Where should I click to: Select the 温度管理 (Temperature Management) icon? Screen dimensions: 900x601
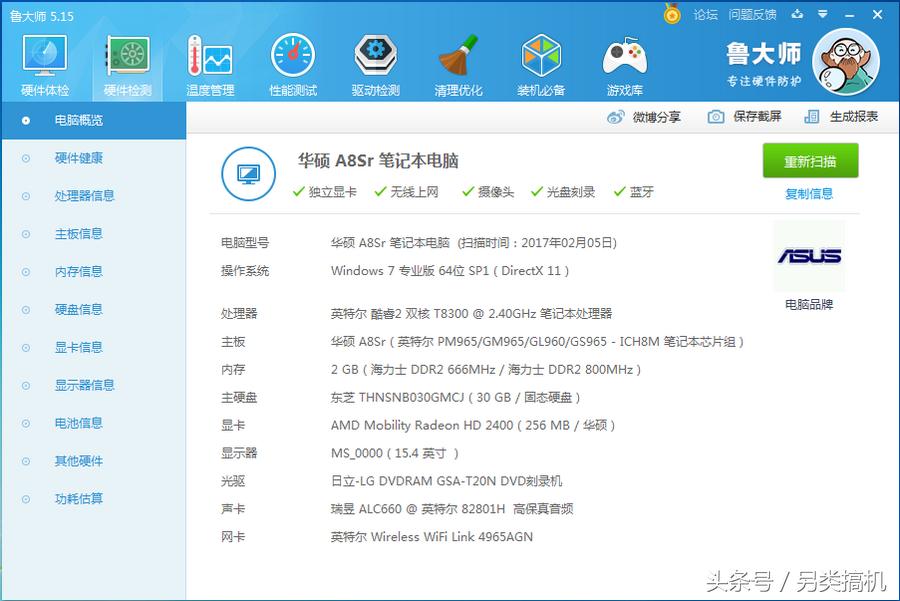pos(207,62)
